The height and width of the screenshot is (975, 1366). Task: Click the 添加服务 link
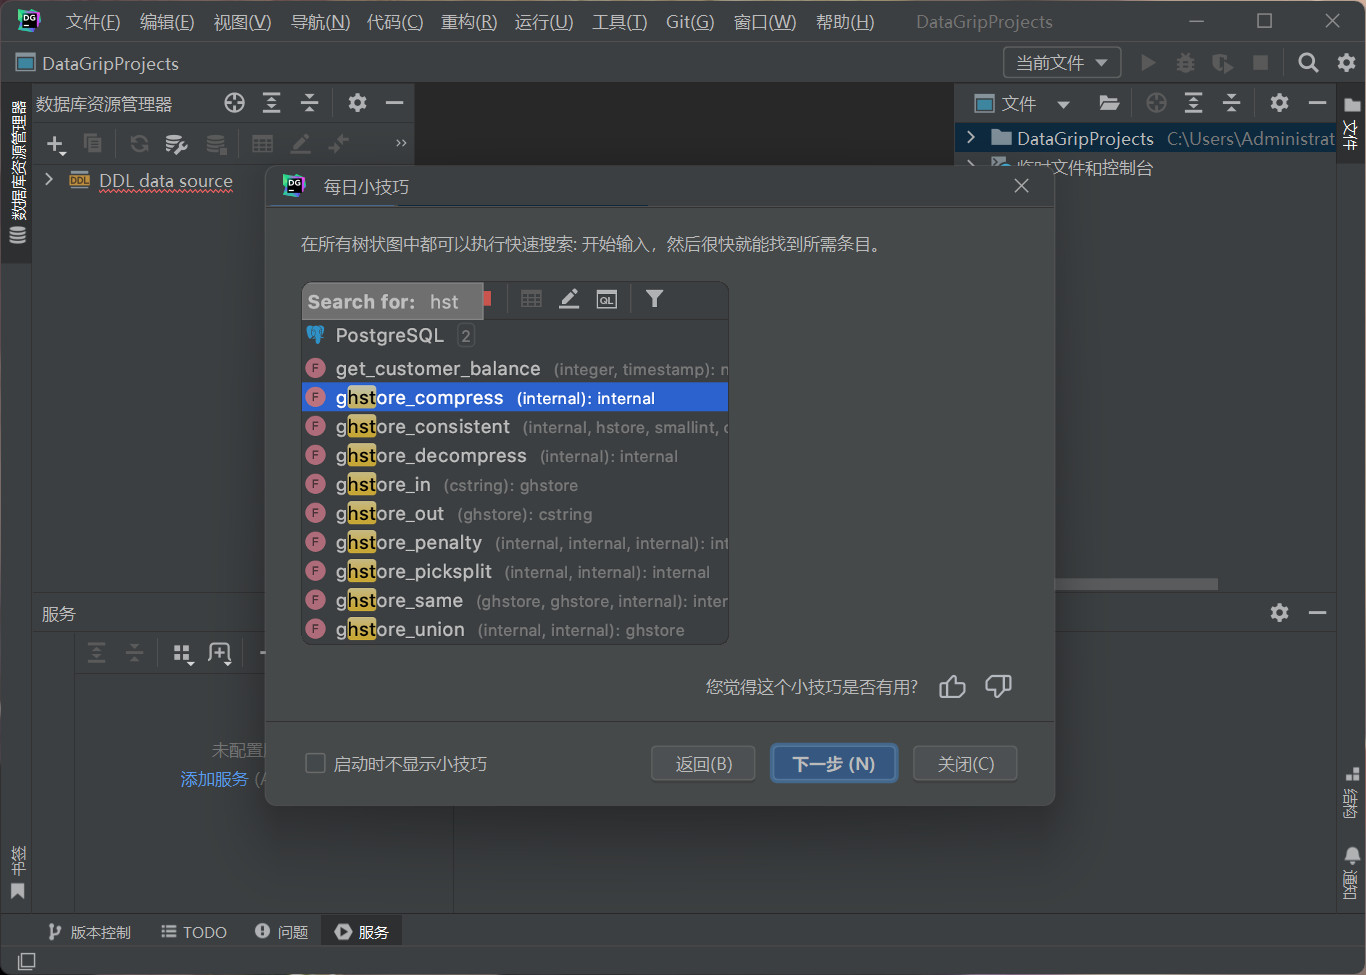coord(214,779)
